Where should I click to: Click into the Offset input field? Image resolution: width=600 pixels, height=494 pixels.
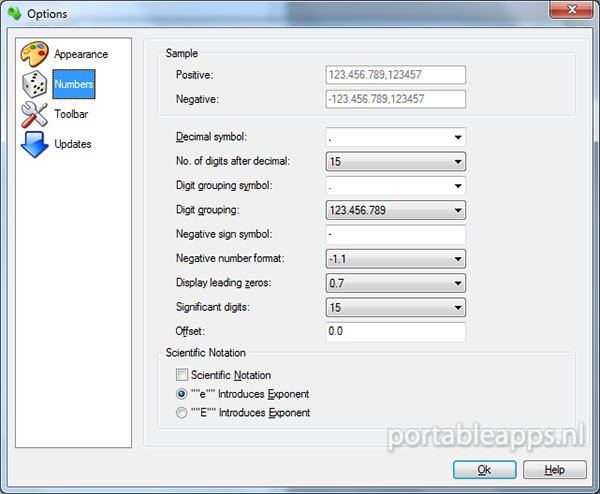[395, 332]
